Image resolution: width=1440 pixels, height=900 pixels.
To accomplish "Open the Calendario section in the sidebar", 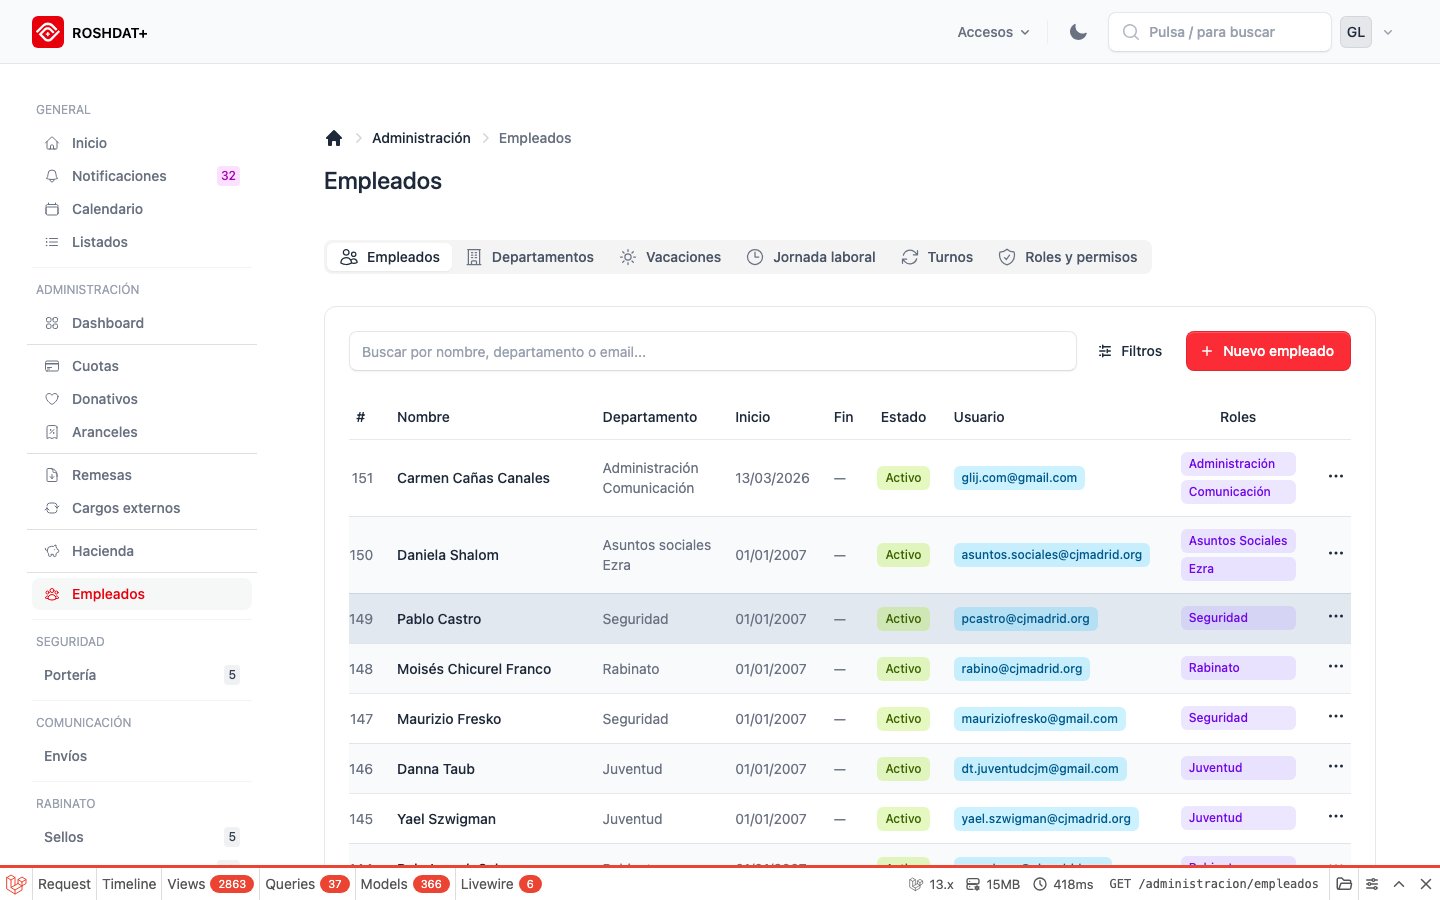I will tap(107, 209).
